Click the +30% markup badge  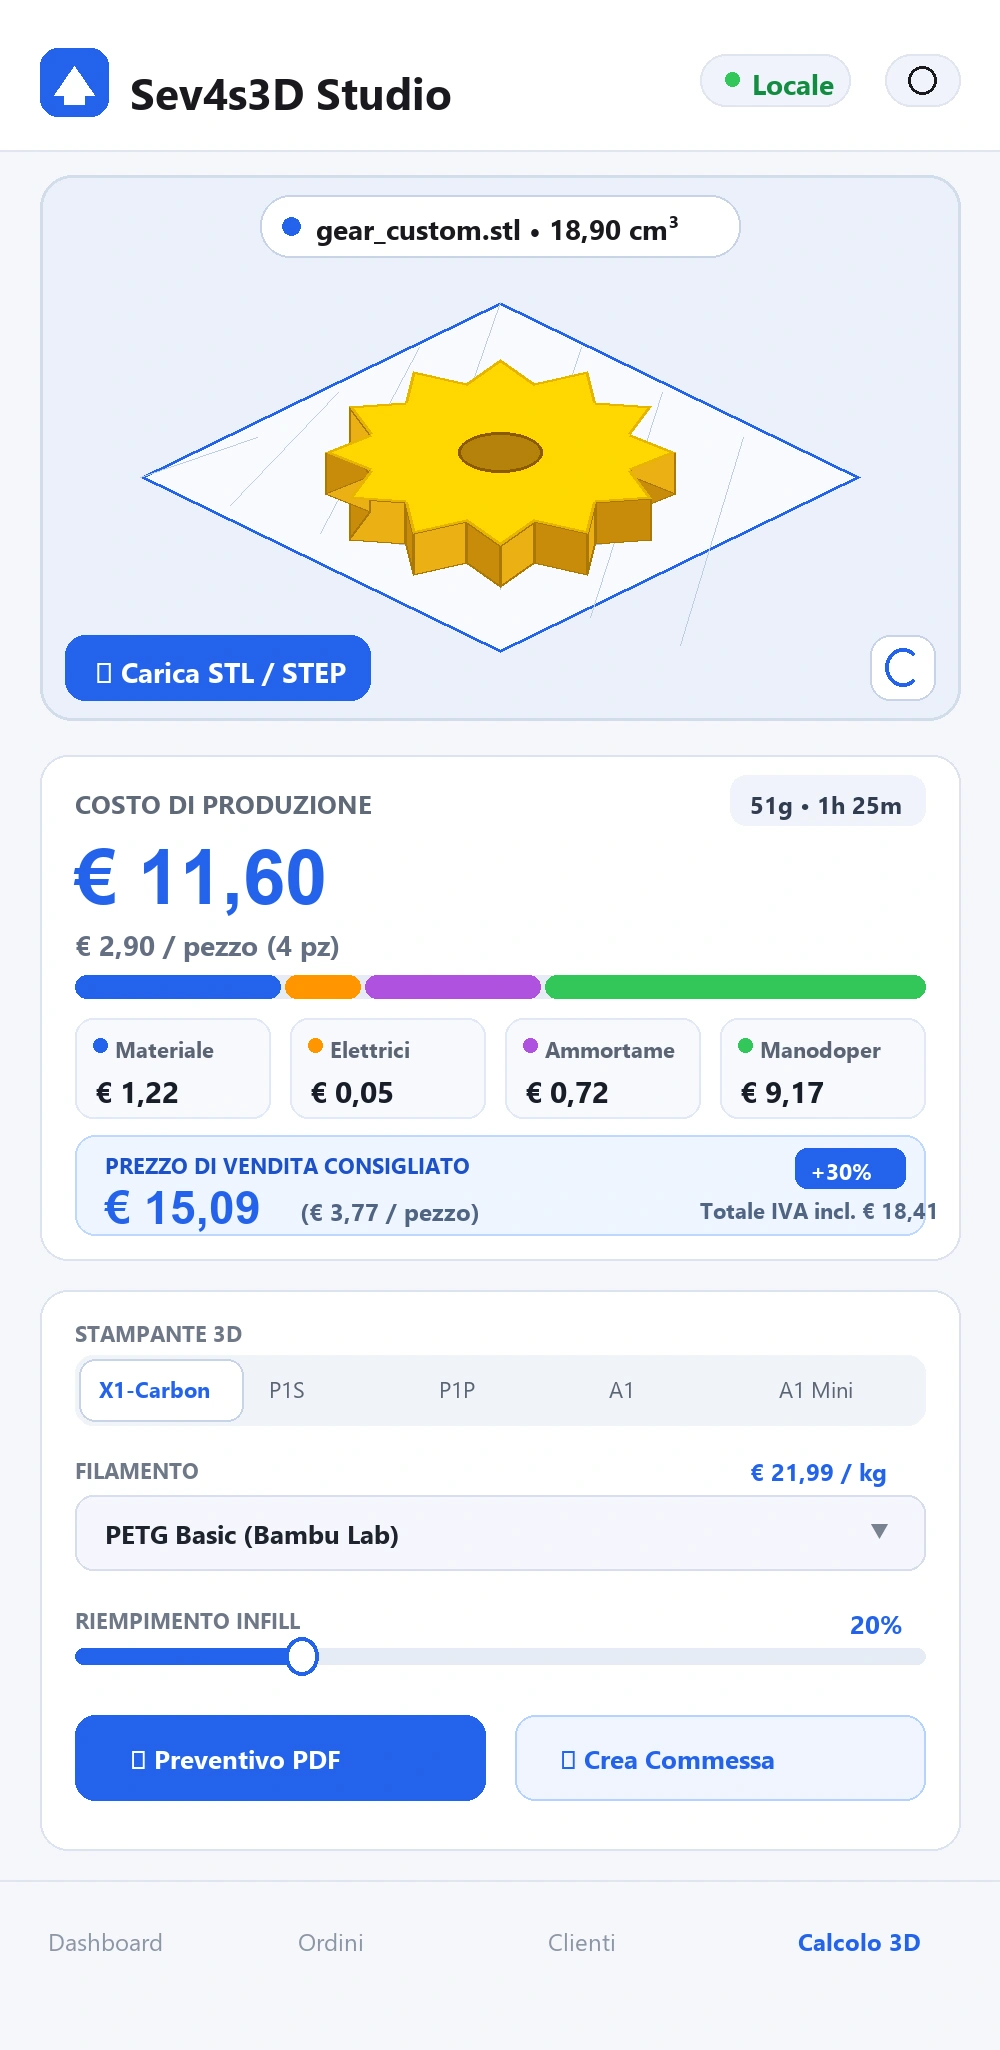click(850, 1169)
